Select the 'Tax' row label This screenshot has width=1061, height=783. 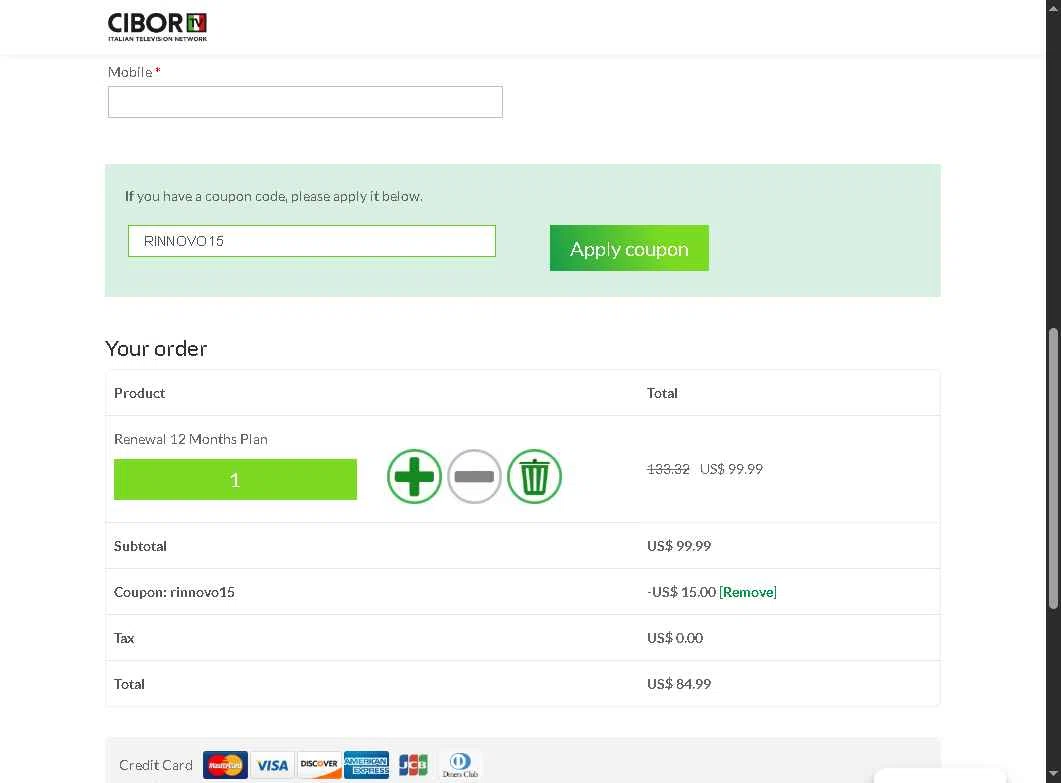coord(124,638)
